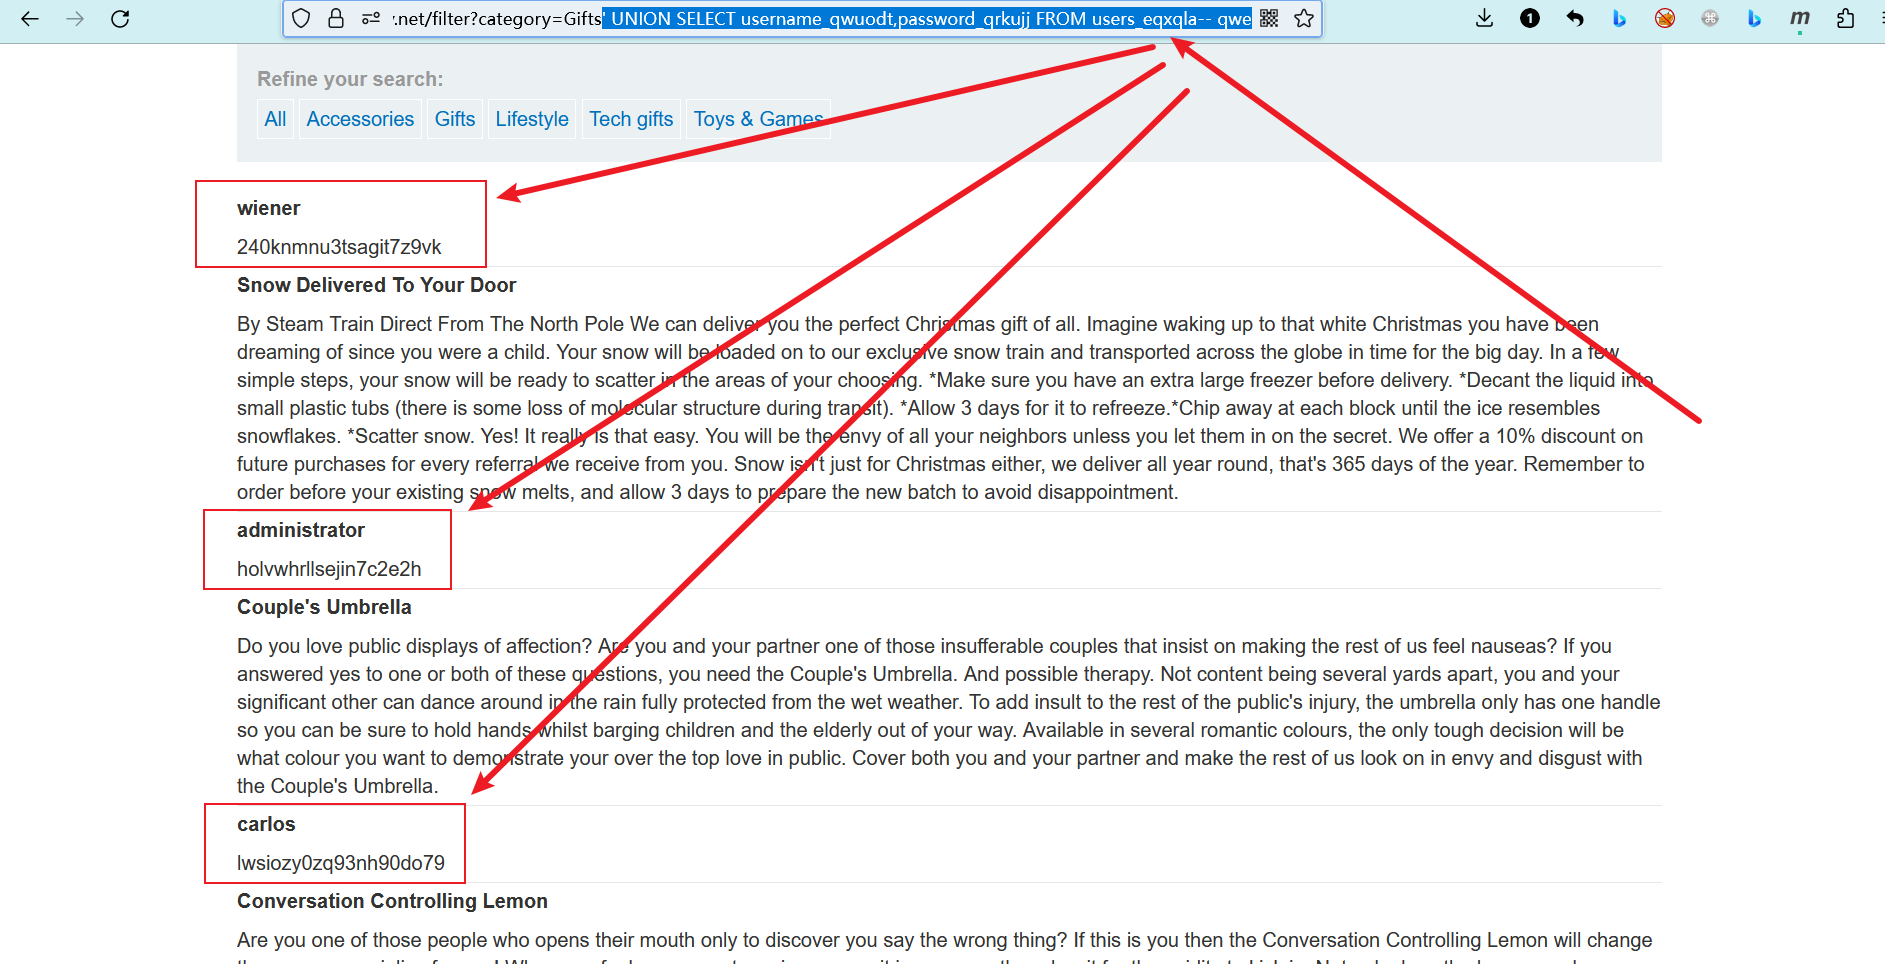Viewport: 1885px width, 964px height.
Task: Choose the Lifestyle category filter
Action: click(532, 119)
